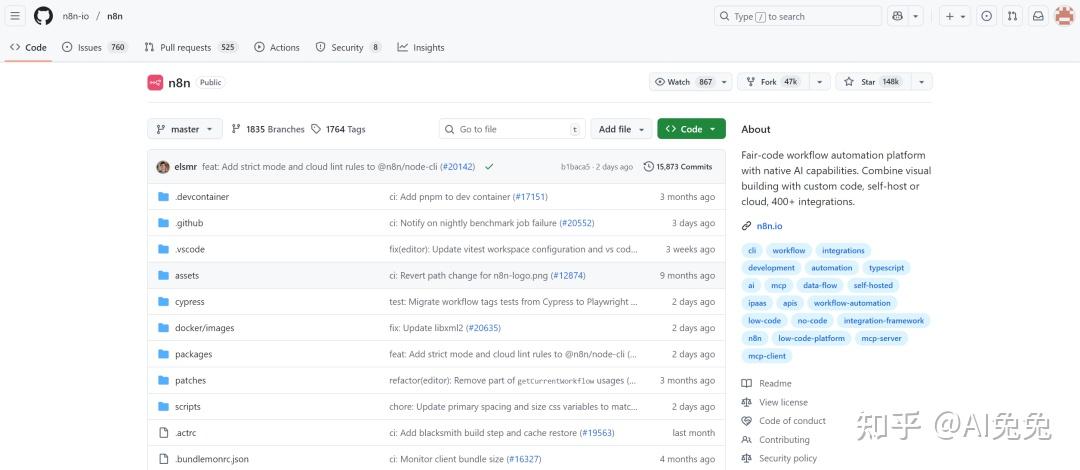The height and width of the screenshot is (470, 1080).
Task: Click the GitHub logo icon
Action: coord(43,16)
